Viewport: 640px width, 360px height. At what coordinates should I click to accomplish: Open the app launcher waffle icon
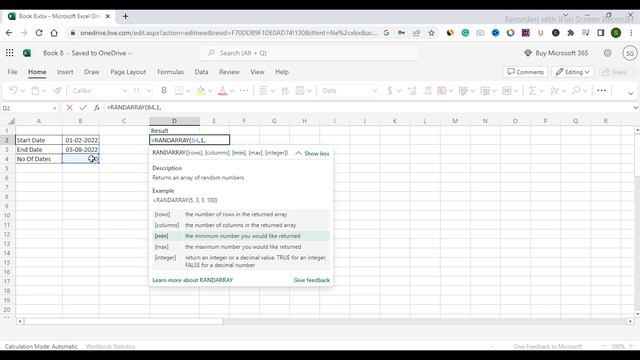click(x=9, y=53)
